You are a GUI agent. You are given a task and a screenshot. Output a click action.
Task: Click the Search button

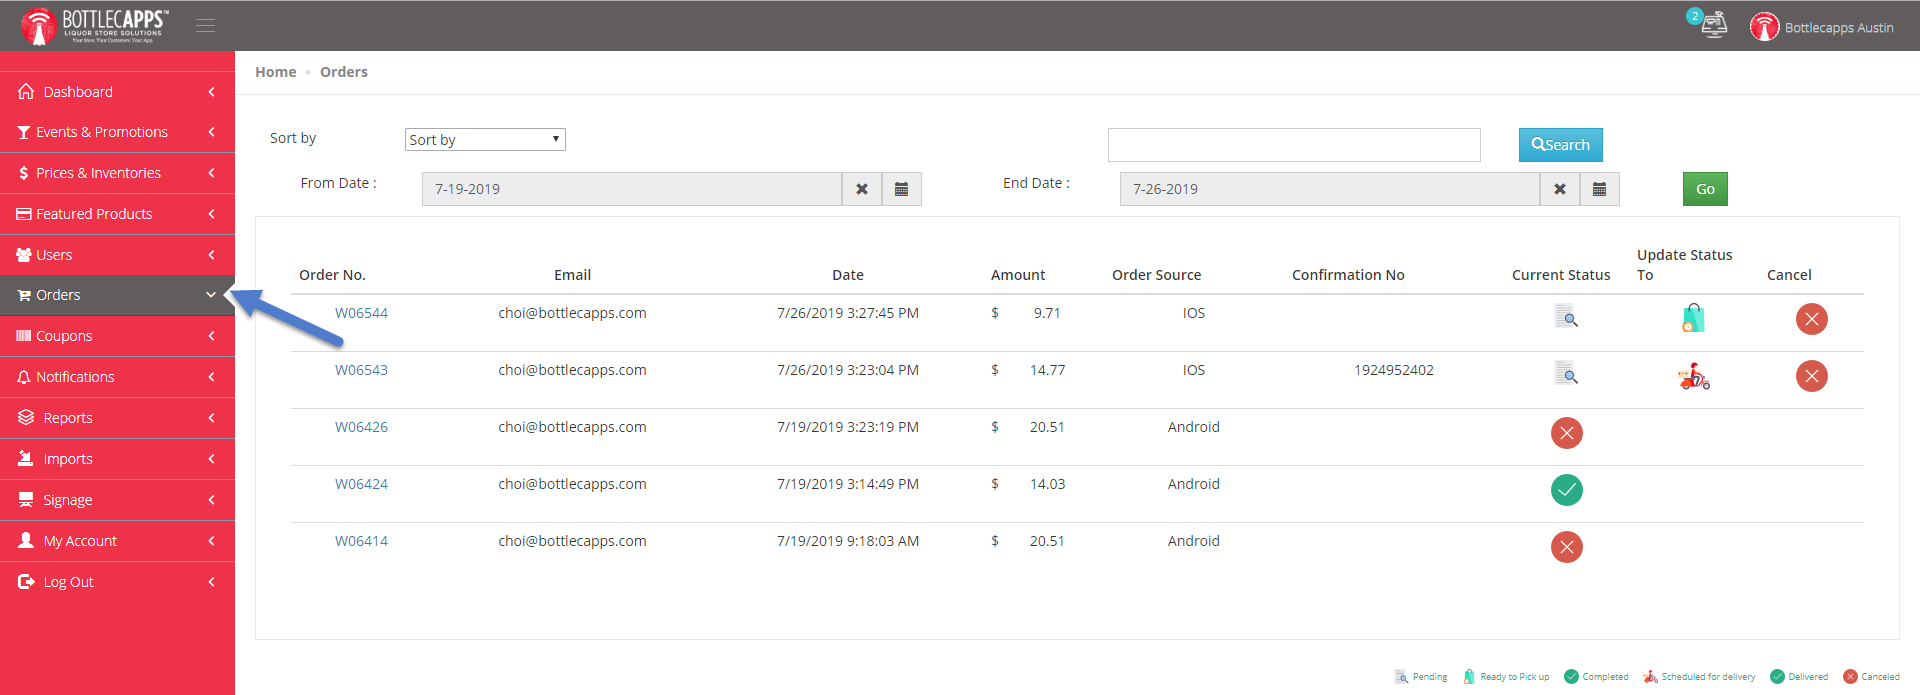tap(1560, 145)
